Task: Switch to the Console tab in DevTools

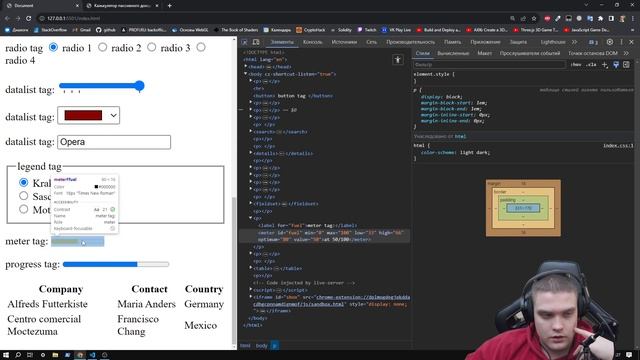Action: pyautogui.click(x=312, y=42)
